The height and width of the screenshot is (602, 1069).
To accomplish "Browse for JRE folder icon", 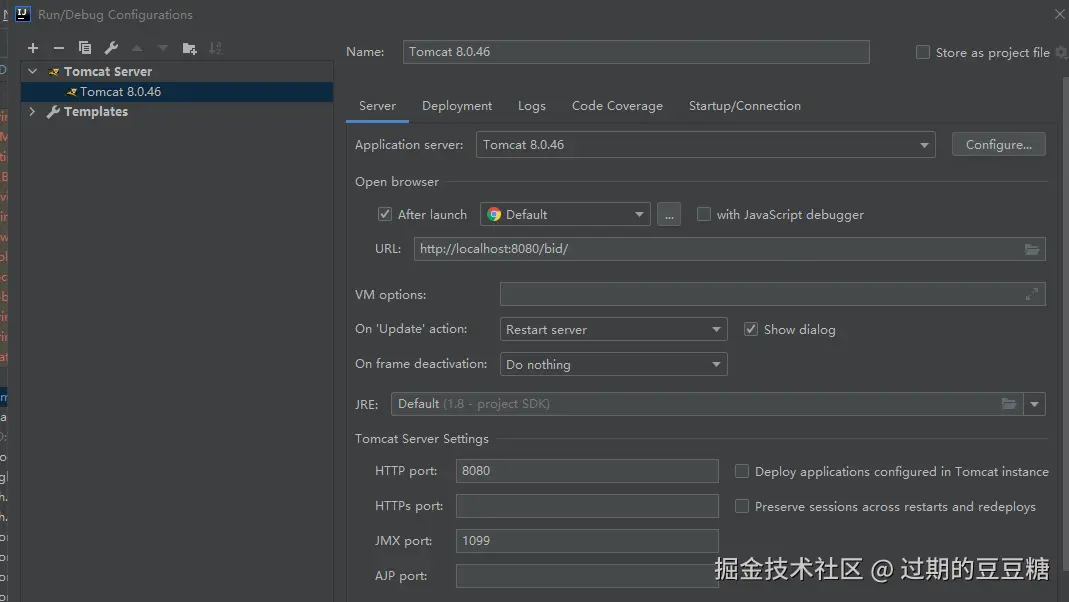I will click(1009, 404).
